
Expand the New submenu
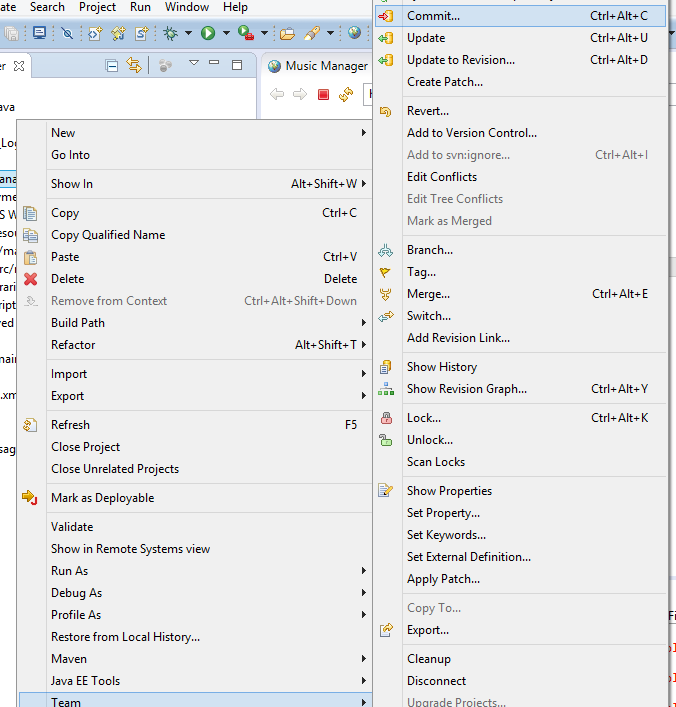363,133
